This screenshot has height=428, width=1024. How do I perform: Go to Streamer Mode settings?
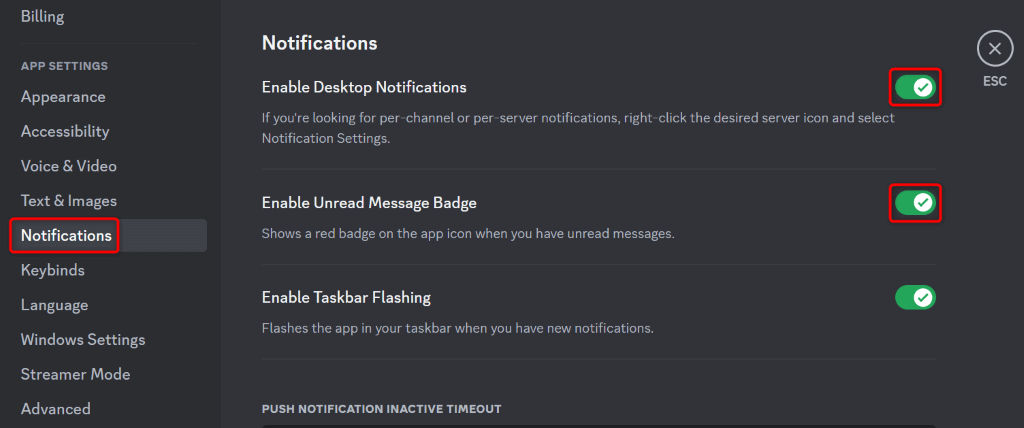click(x=76, y=374)
